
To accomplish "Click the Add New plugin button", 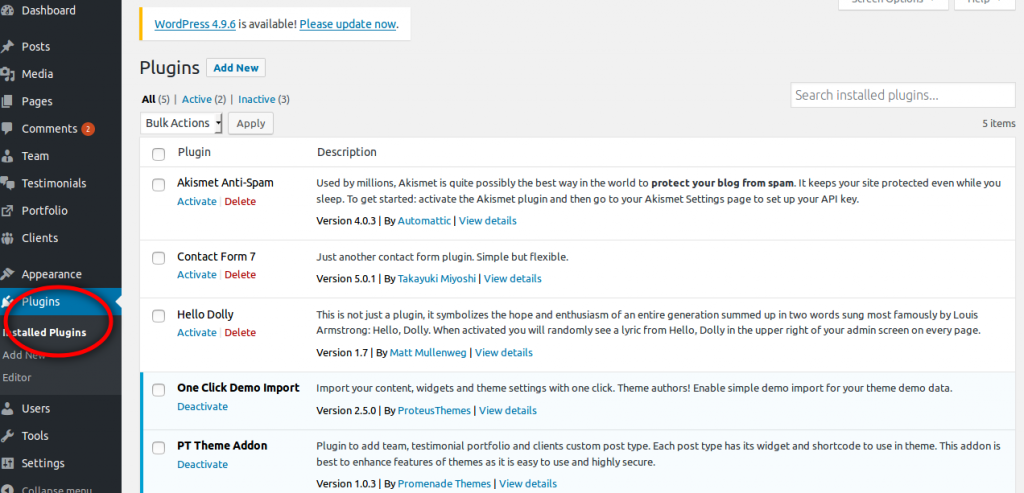I will pos(236,68).
